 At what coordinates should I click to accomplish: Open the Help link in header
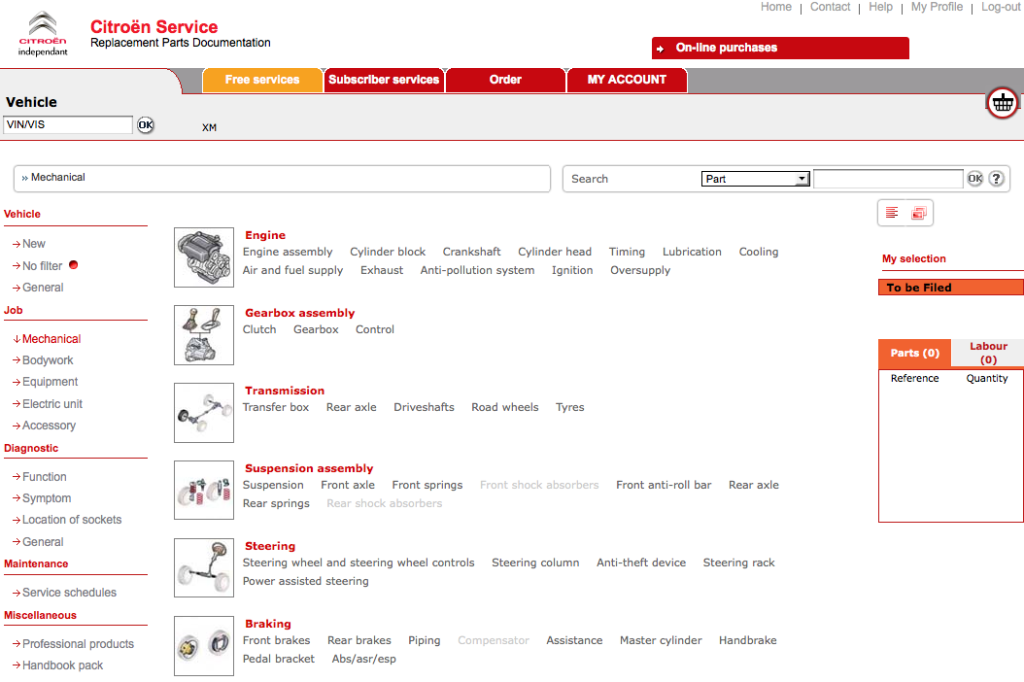pos(880,7)
